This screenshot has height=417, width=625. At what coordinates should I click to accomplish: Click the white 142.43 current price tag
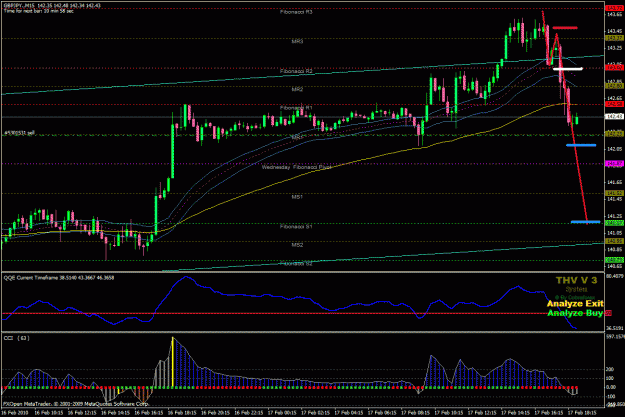[615, 117]
